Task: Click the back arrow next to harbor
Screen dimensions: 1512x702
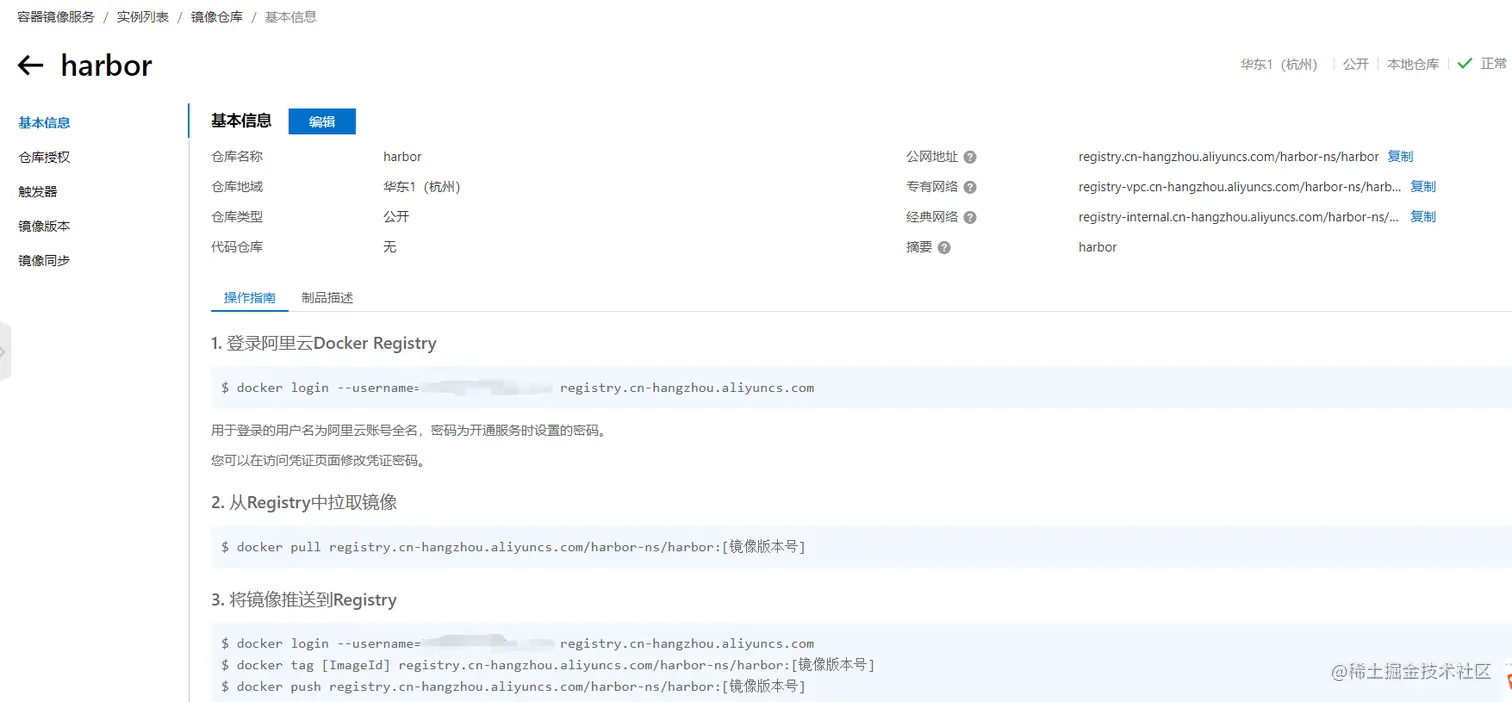Action: (31, 66)
